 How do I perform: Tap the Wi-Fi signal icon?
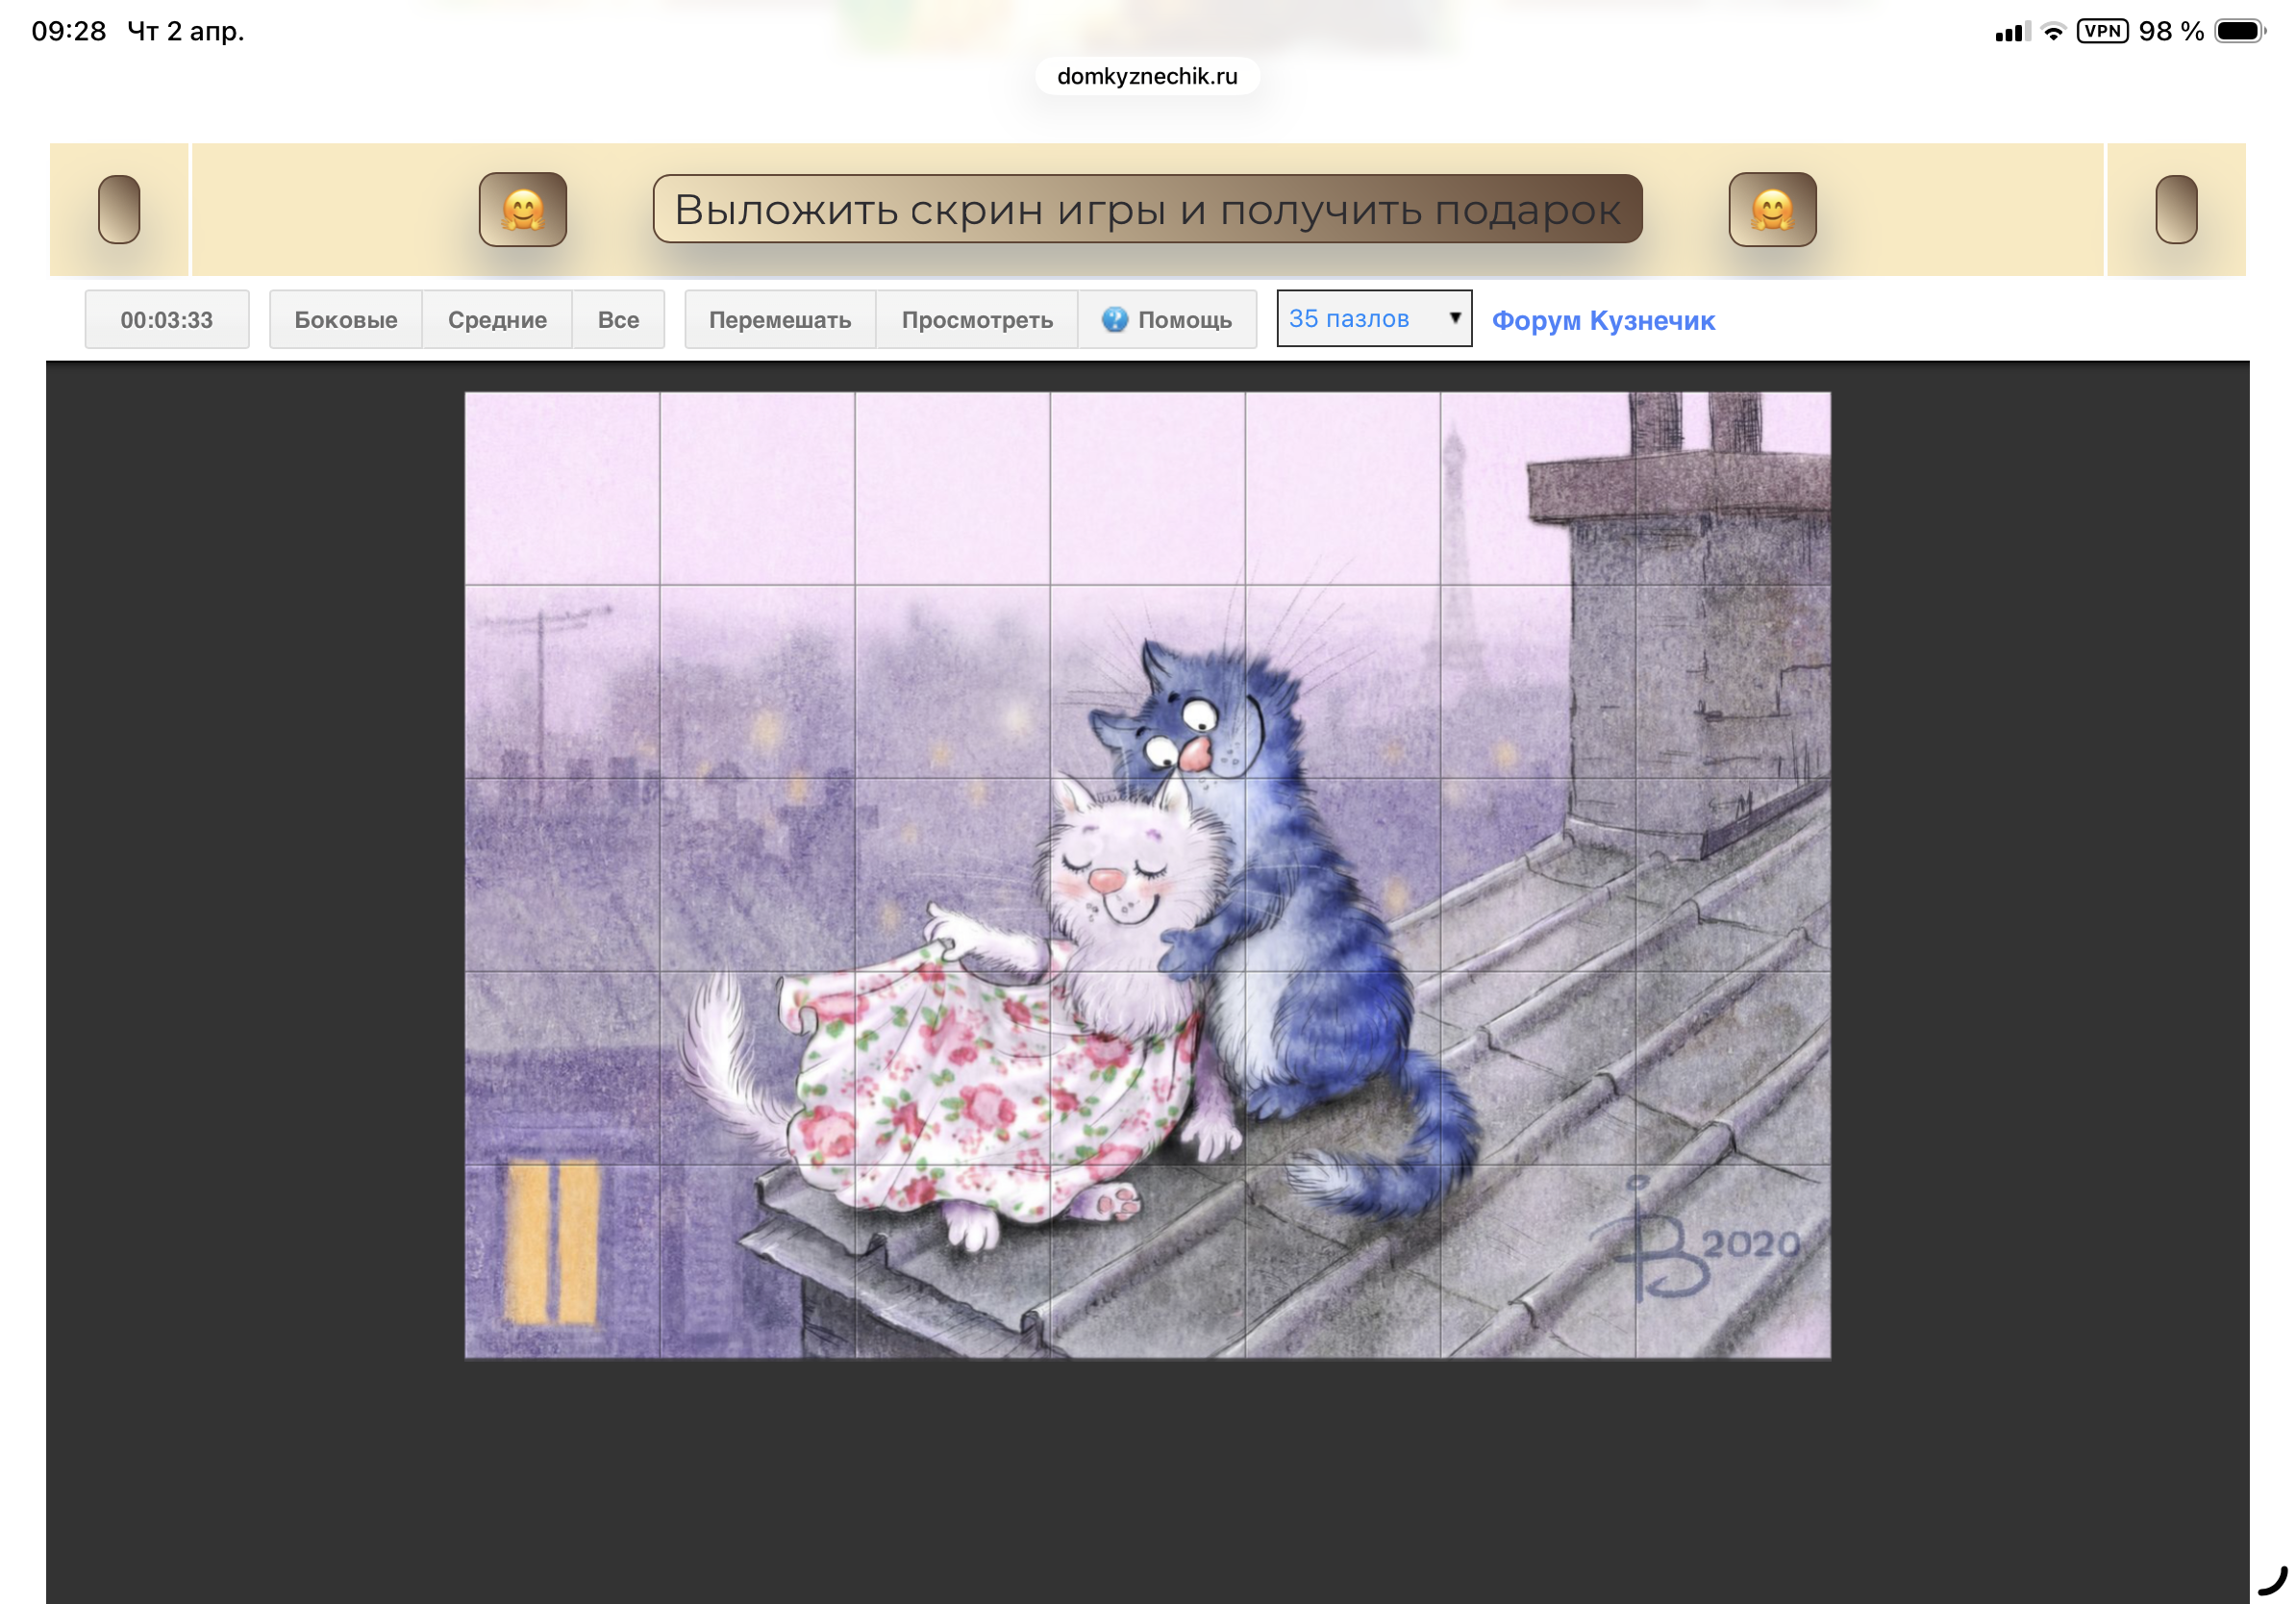coord(2052,31)
